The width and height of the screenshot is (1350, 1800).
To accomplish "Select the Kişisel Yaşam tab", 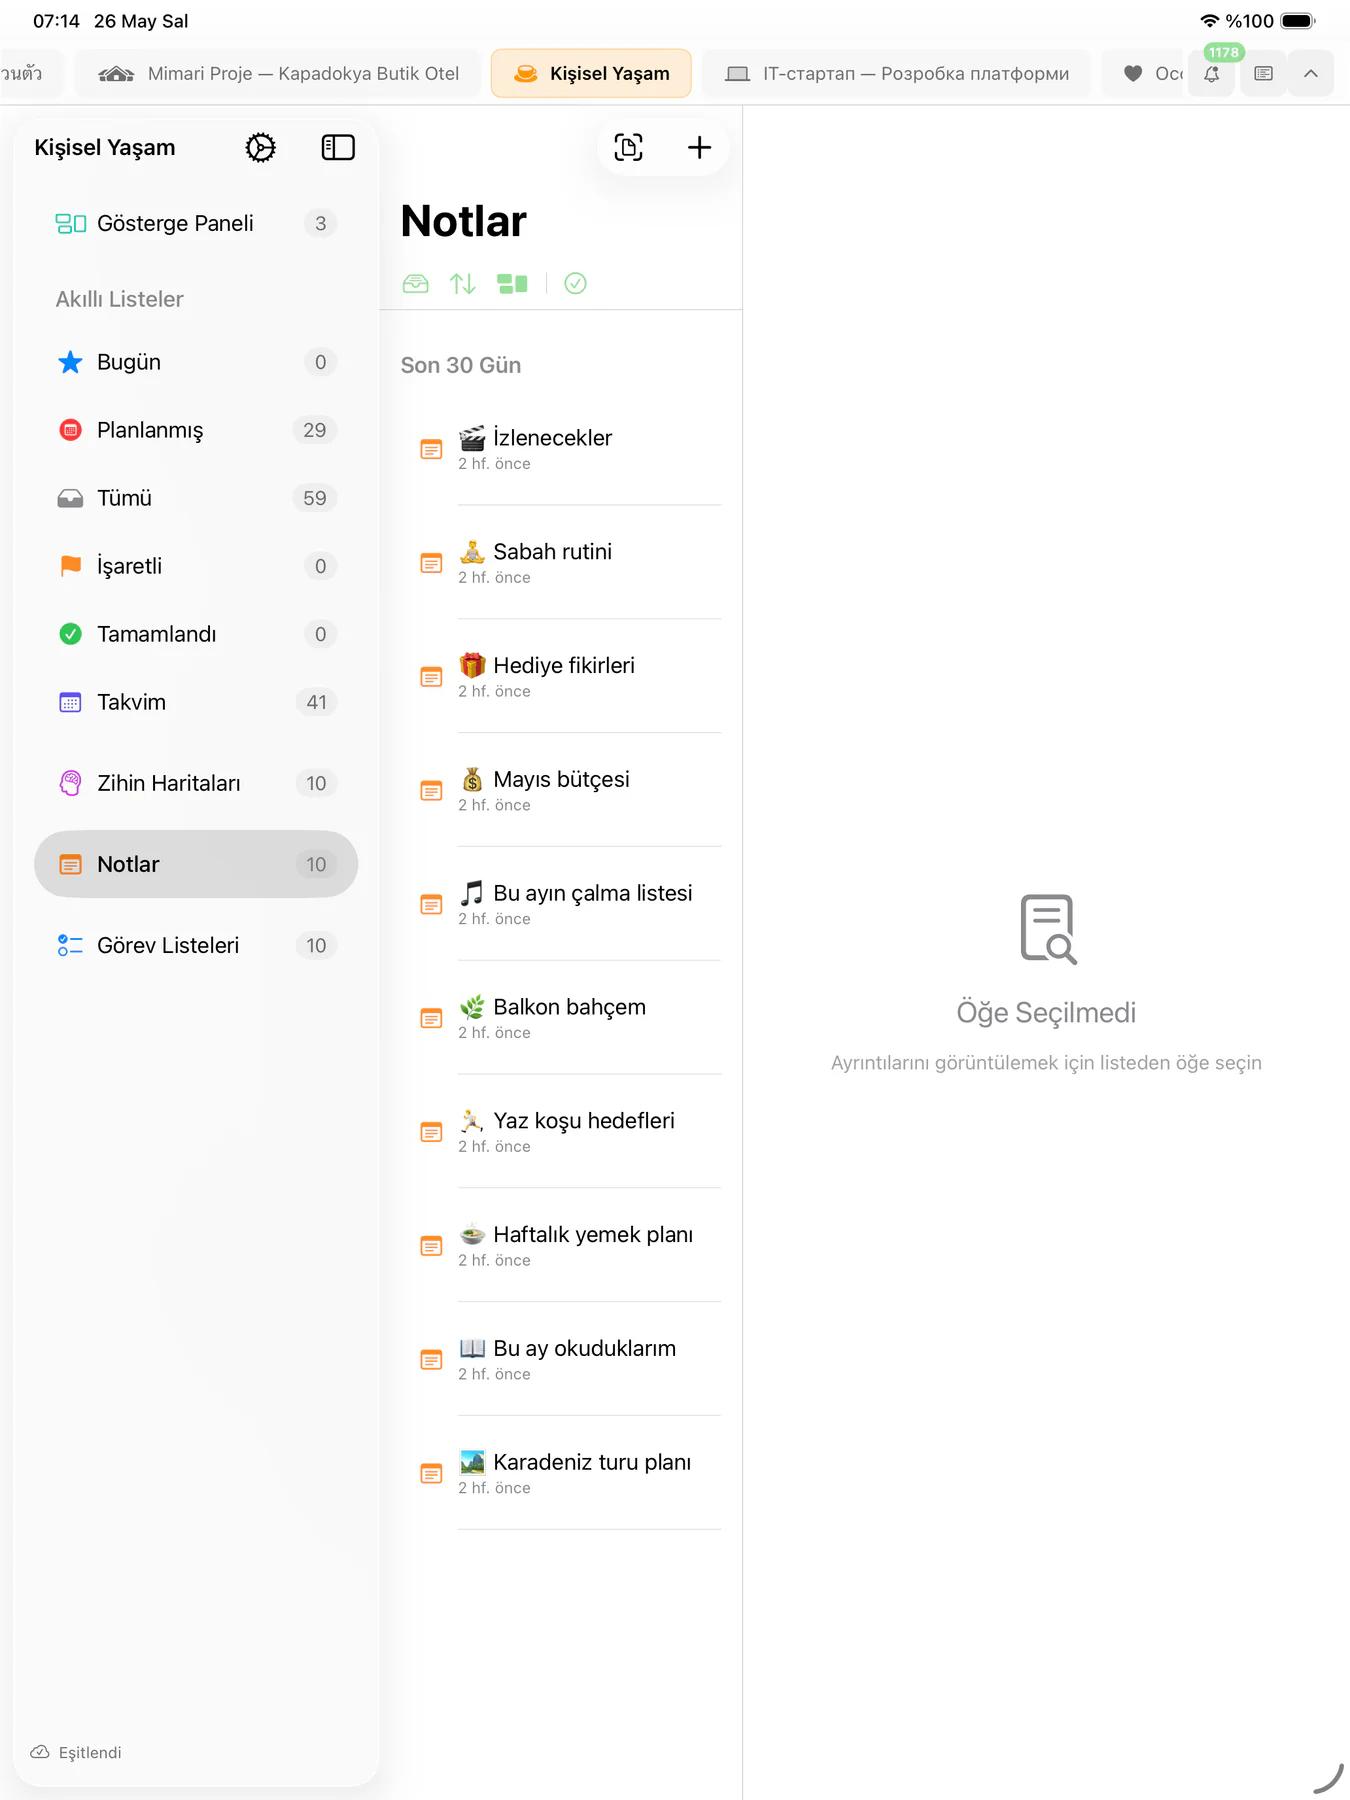I will click(591, 73).
